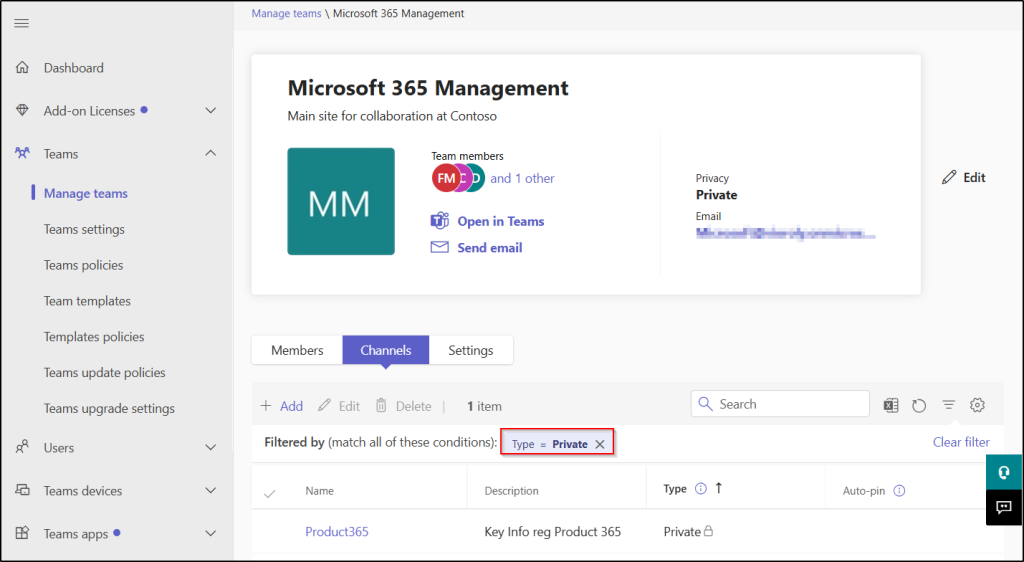Click the Teams devices icon
1024x562 pixels.
tap(22, 490)
